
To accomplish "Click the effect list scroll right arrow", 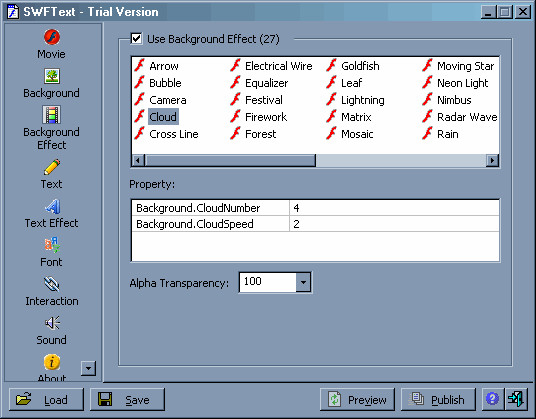I will 492,160.
